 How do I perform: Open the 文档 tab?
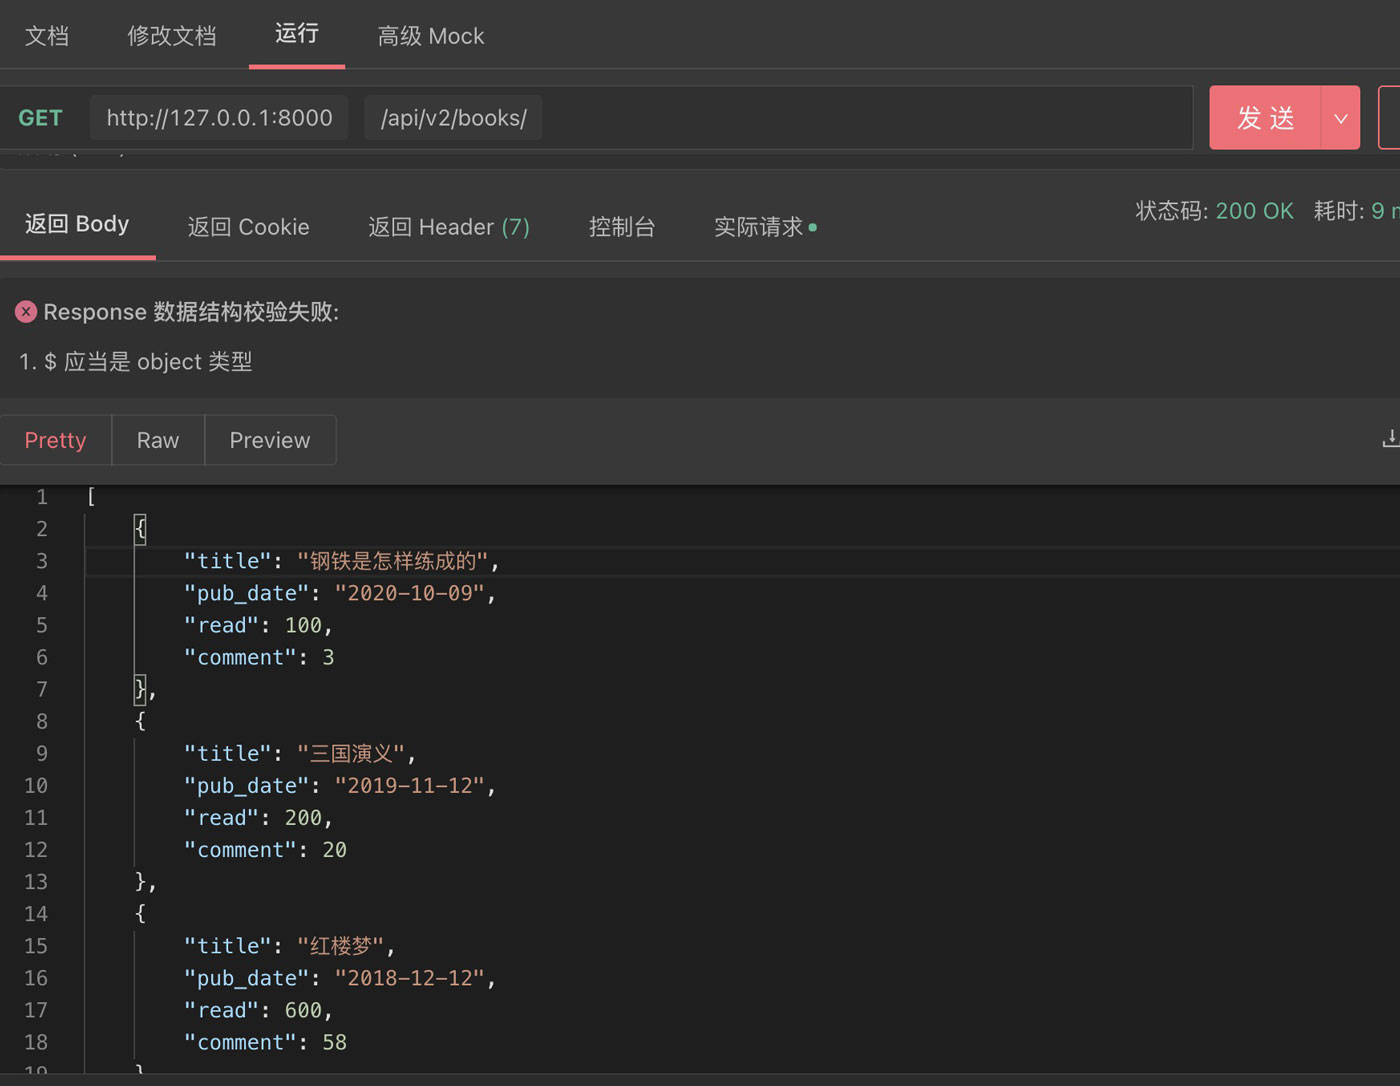pos(47,36)
